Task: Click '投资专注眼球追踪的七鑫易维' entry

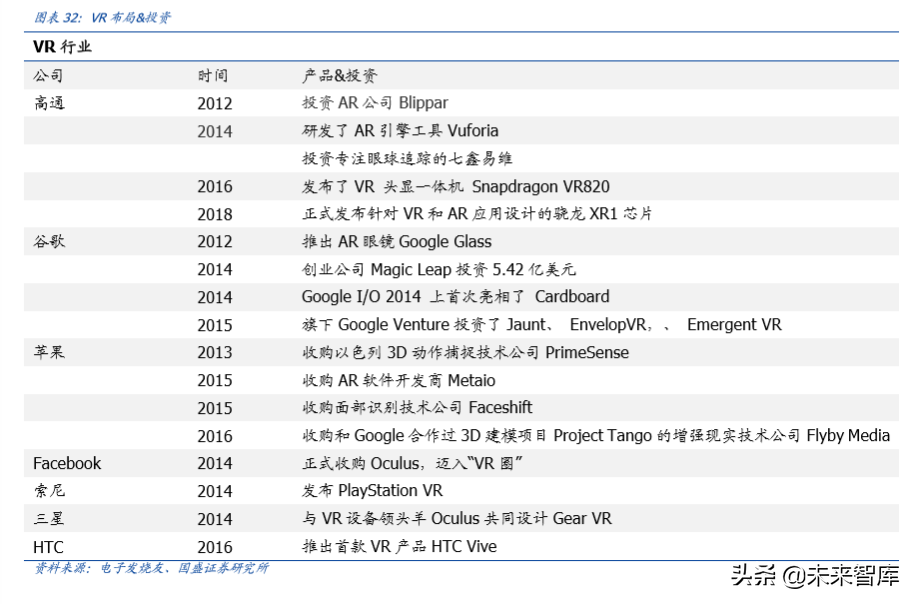Action: [x=407, y=158]
